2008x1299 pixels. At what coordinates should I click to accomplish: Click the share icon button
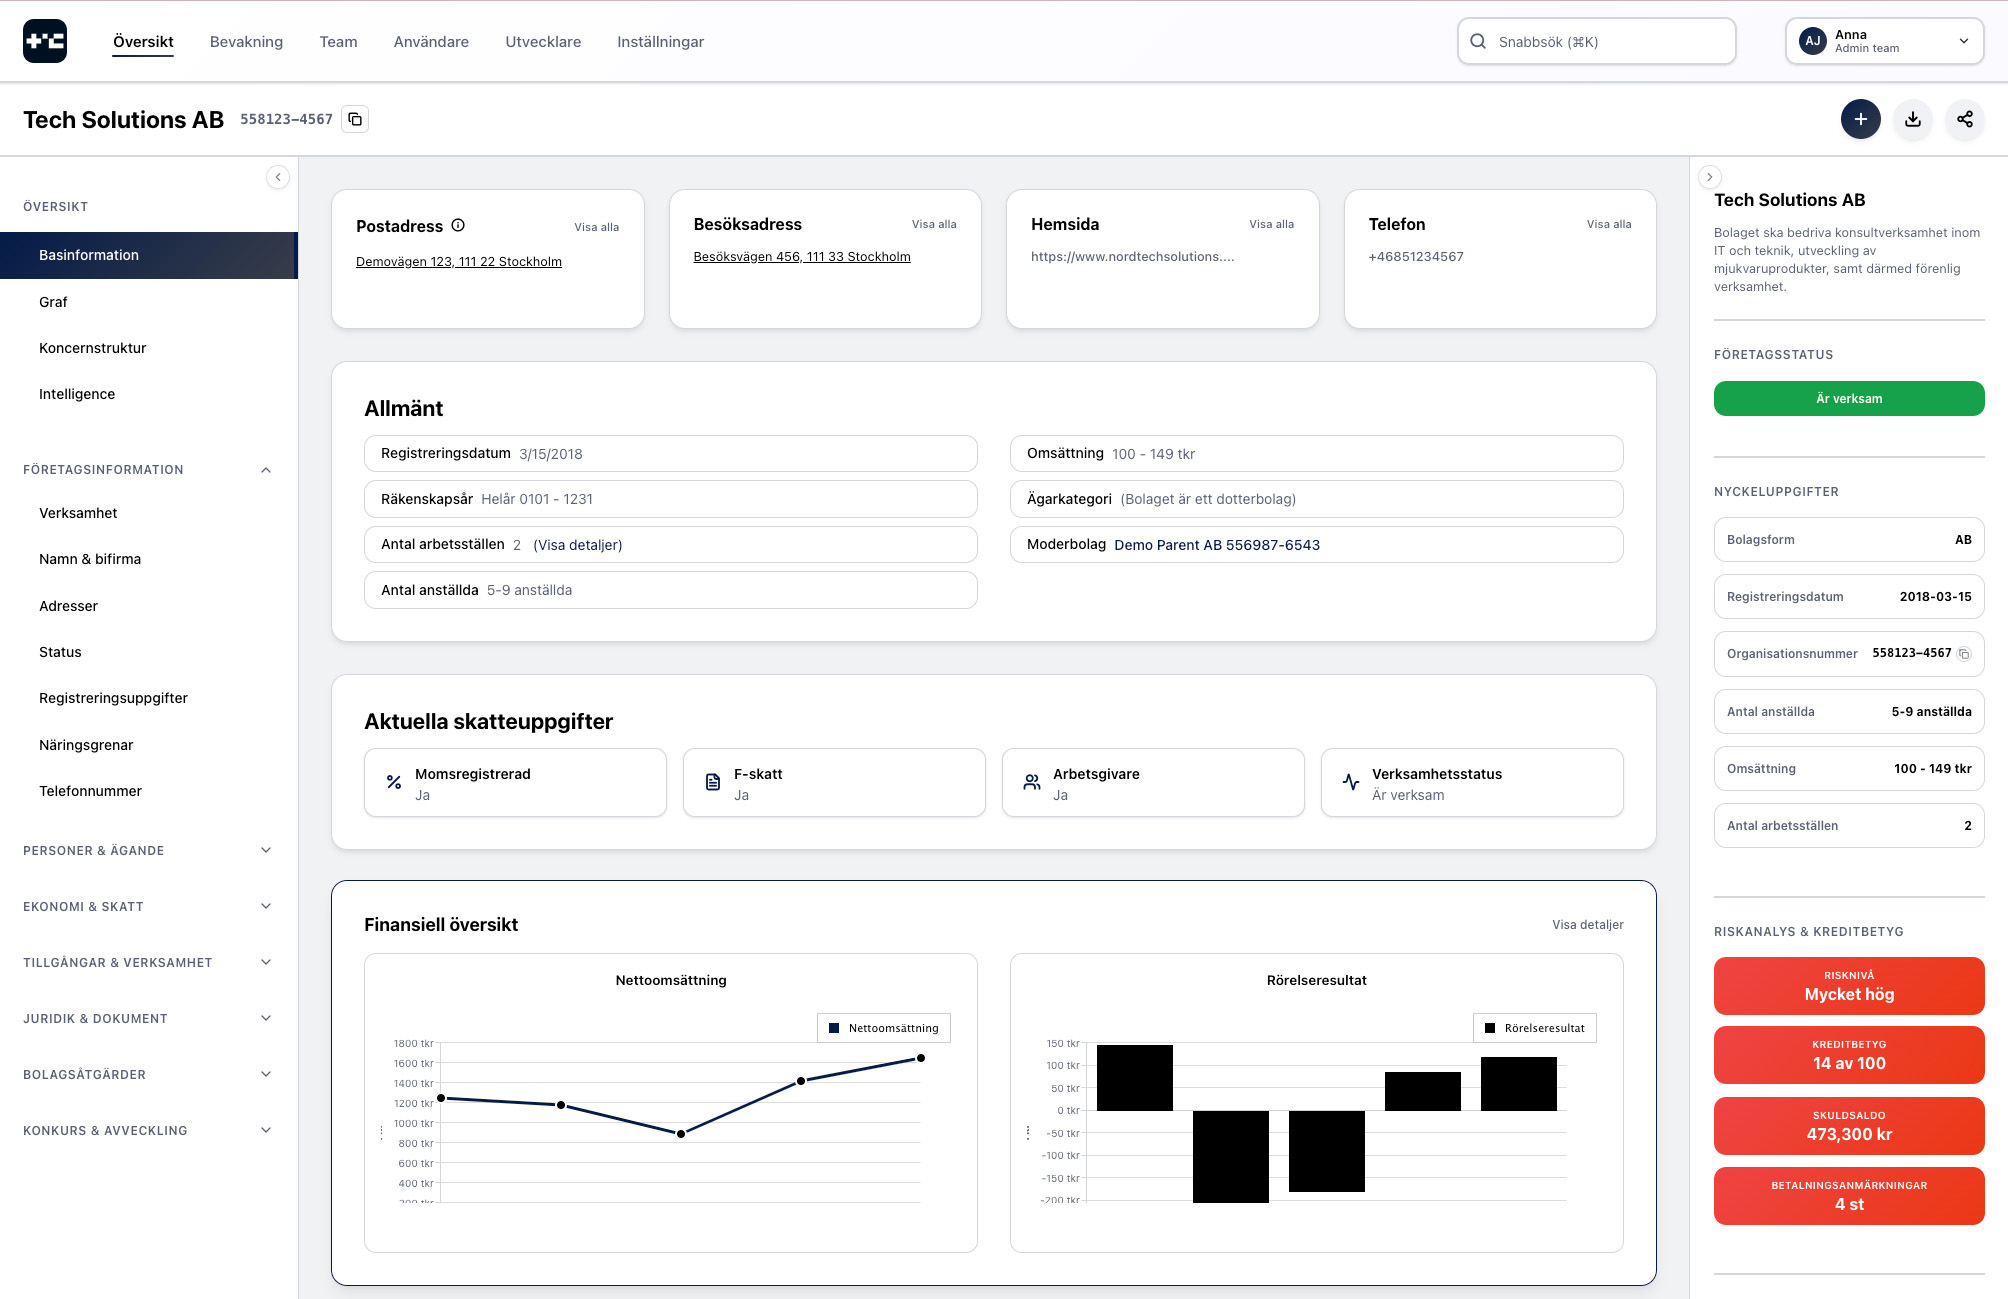pyautogui.click(x=1964, y=119)
